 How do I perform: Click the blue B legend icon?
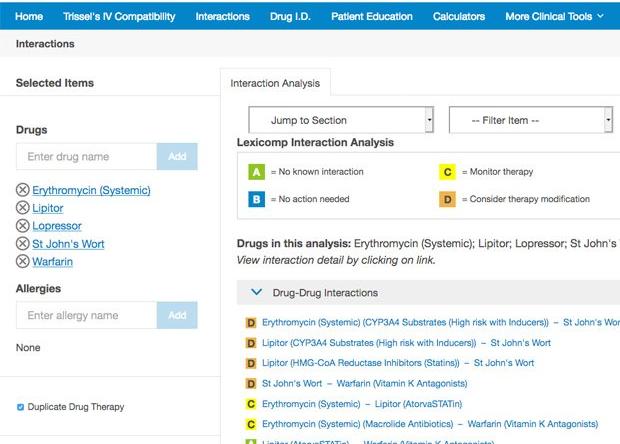click(x=257, y=199)
